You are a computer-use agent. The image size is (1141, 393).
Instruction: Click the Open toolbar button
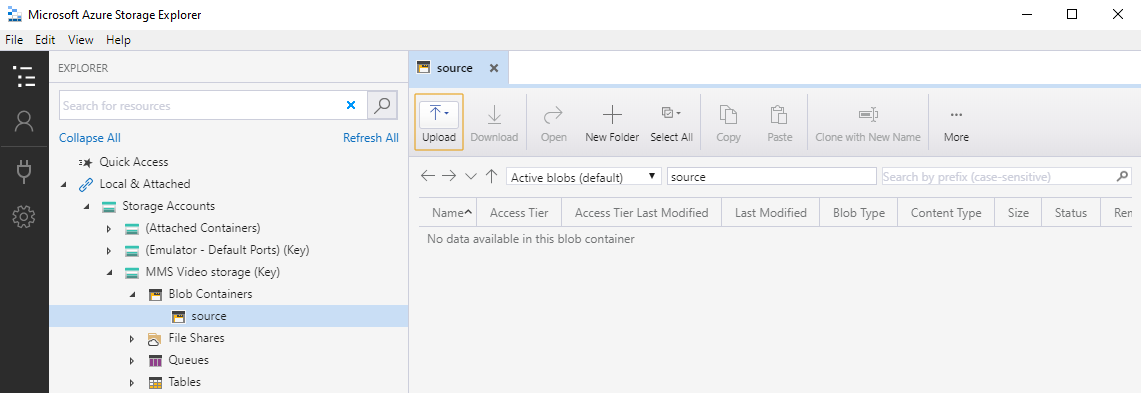(554, 122)
